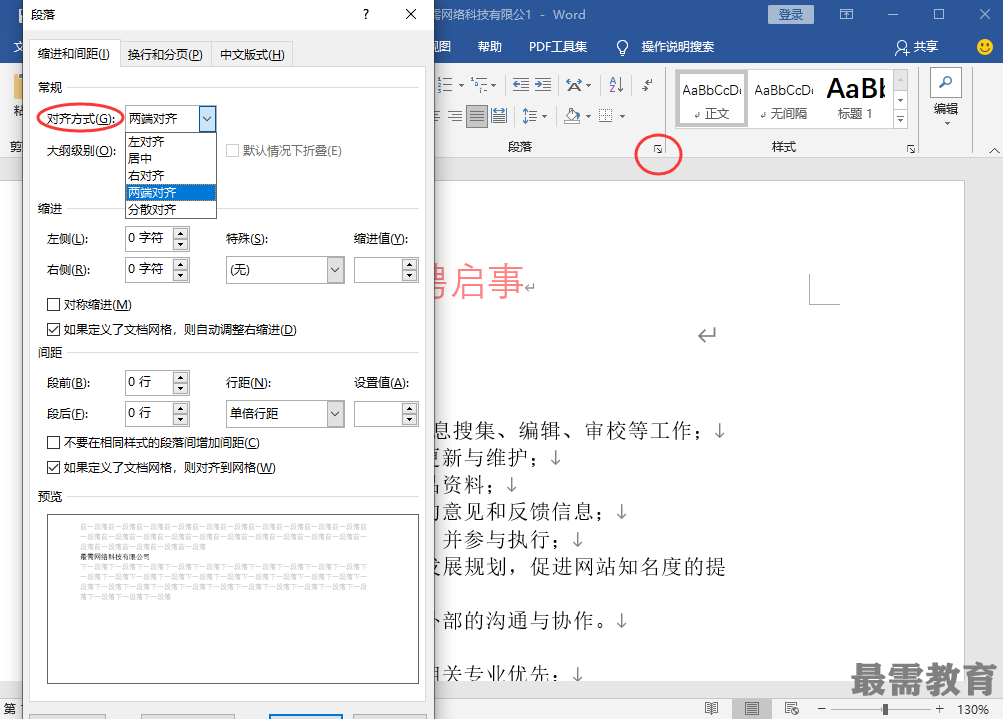Viewport: 1003px width, 719px height.
Task: Click the line spacing icon
Action: point(530,116)
